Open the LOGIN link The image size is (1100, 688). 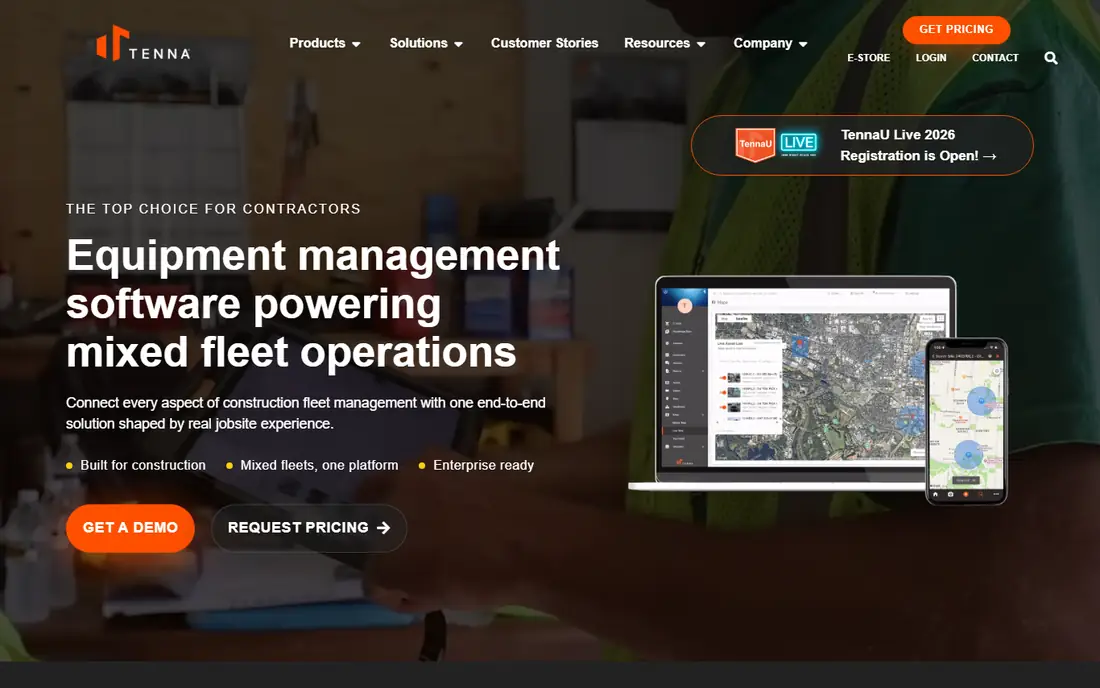coord(931,58)
